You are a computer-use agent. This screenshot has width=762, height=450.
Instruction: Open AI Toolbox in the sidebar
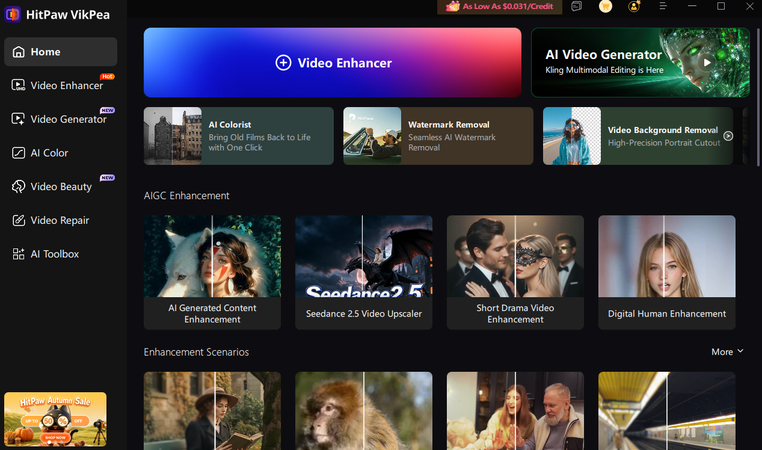(x=60, y=254)
